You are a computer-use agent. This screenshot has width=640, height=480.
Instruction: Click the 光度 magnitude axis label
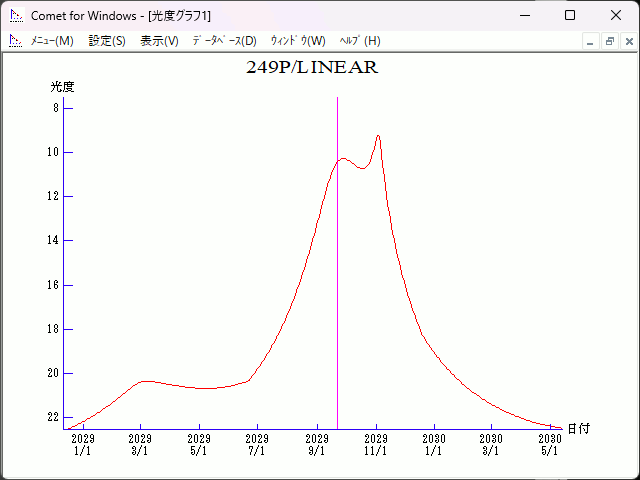(63, 87)
